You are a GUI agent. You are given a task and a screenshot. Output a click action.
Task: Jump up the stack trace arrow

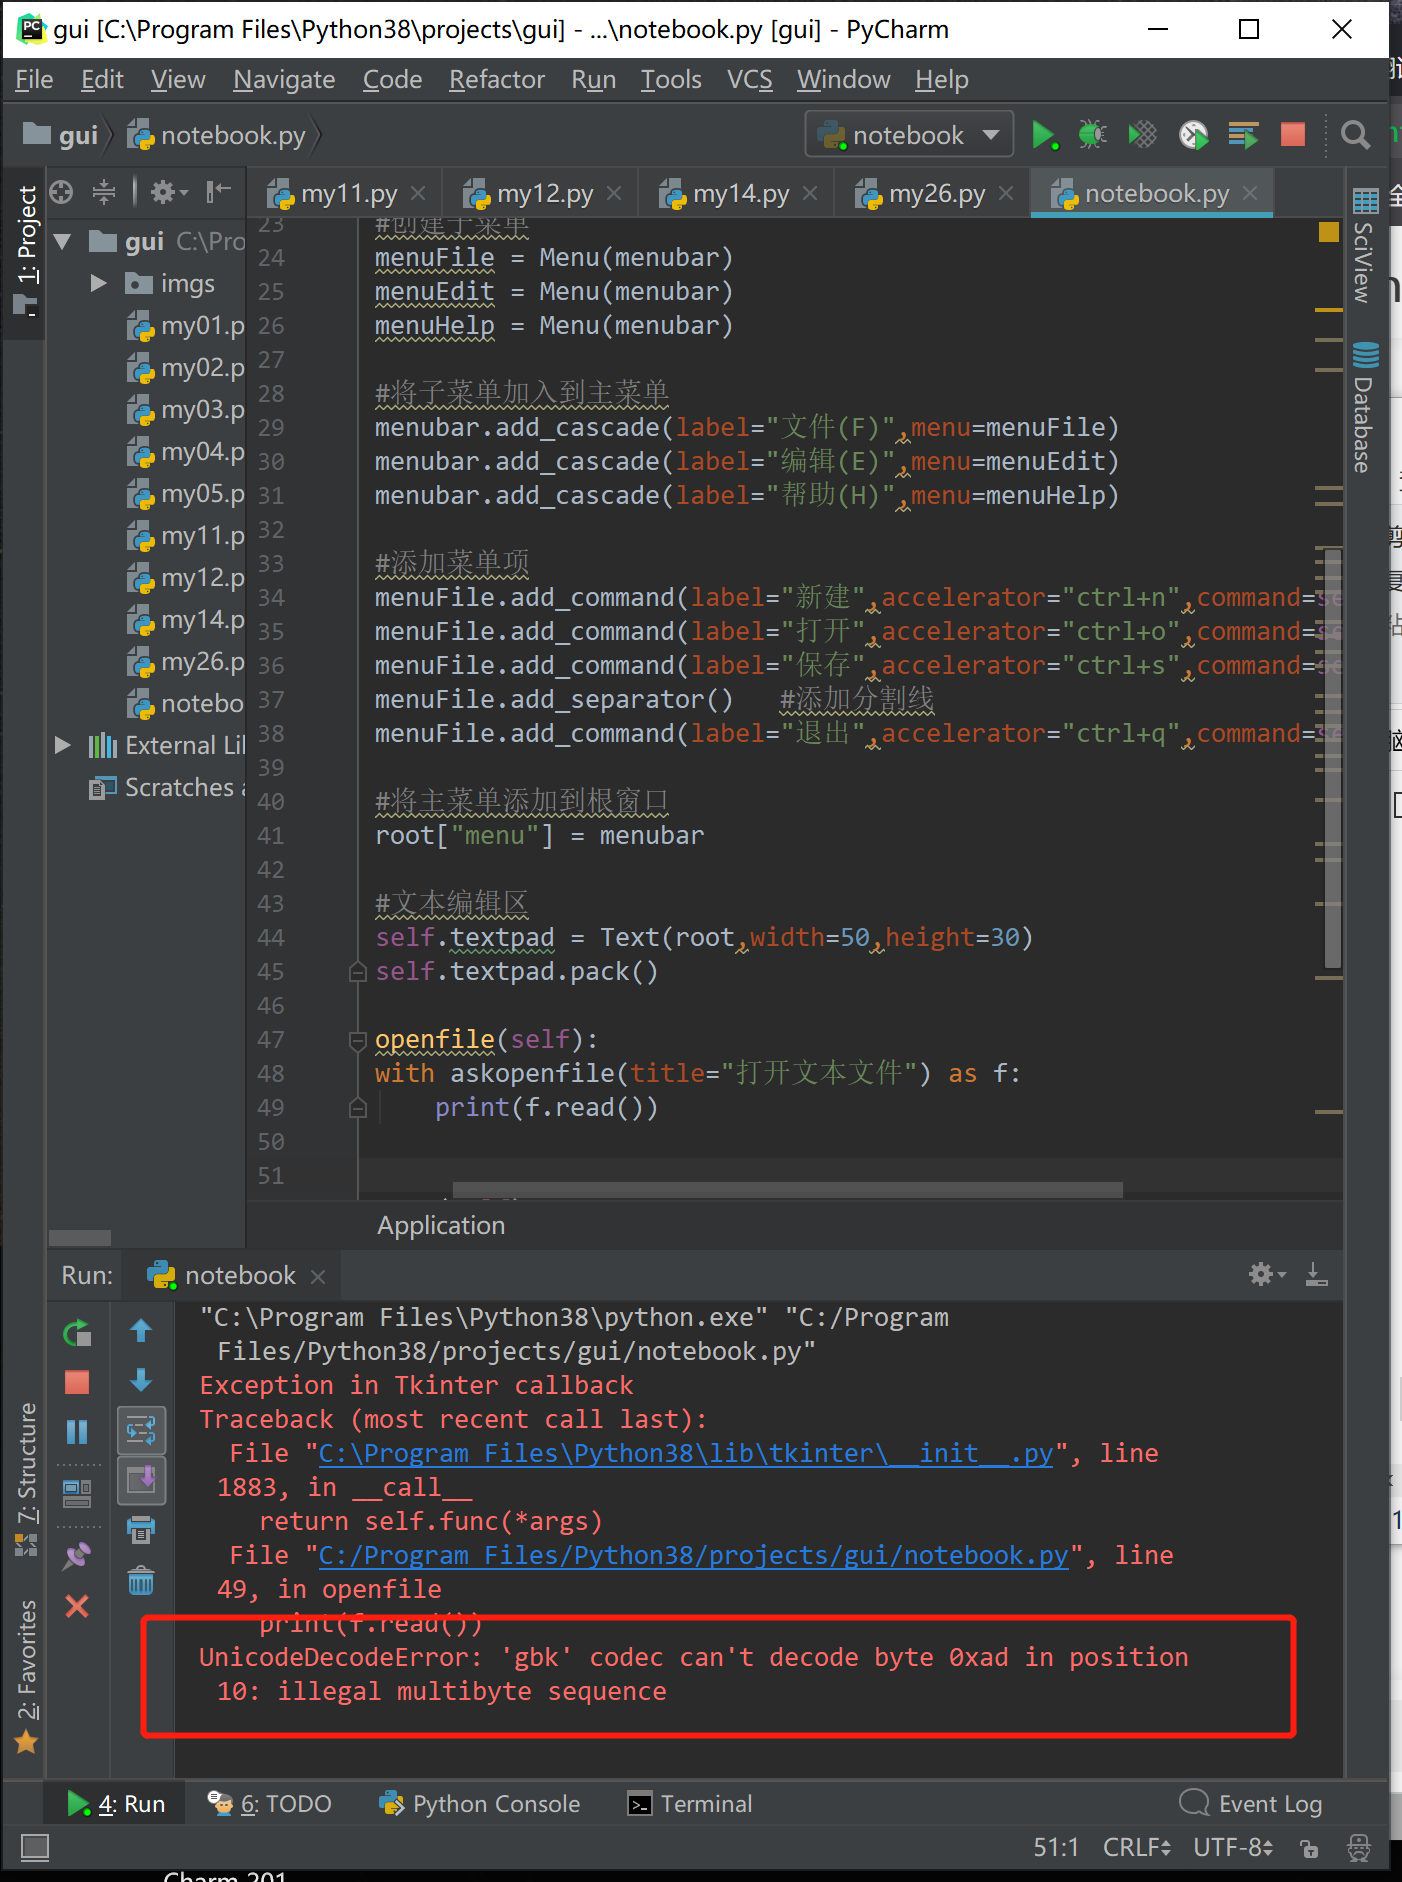point(141,1331)
